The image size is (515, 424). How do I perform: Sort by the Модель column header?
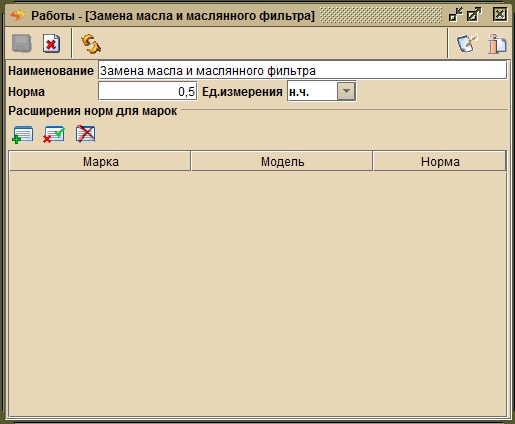[282, 161]
